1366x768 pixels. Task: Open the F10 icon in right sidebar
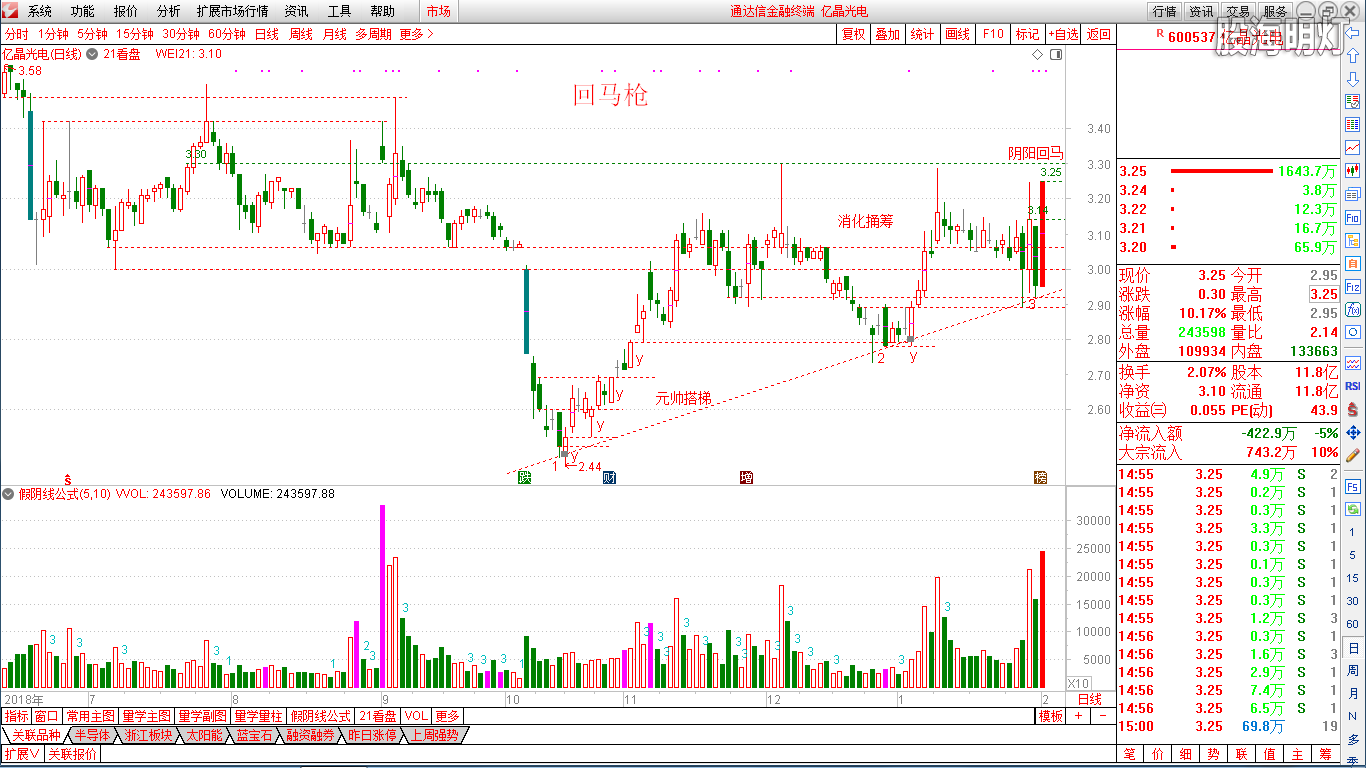(x=1353, y=217)
